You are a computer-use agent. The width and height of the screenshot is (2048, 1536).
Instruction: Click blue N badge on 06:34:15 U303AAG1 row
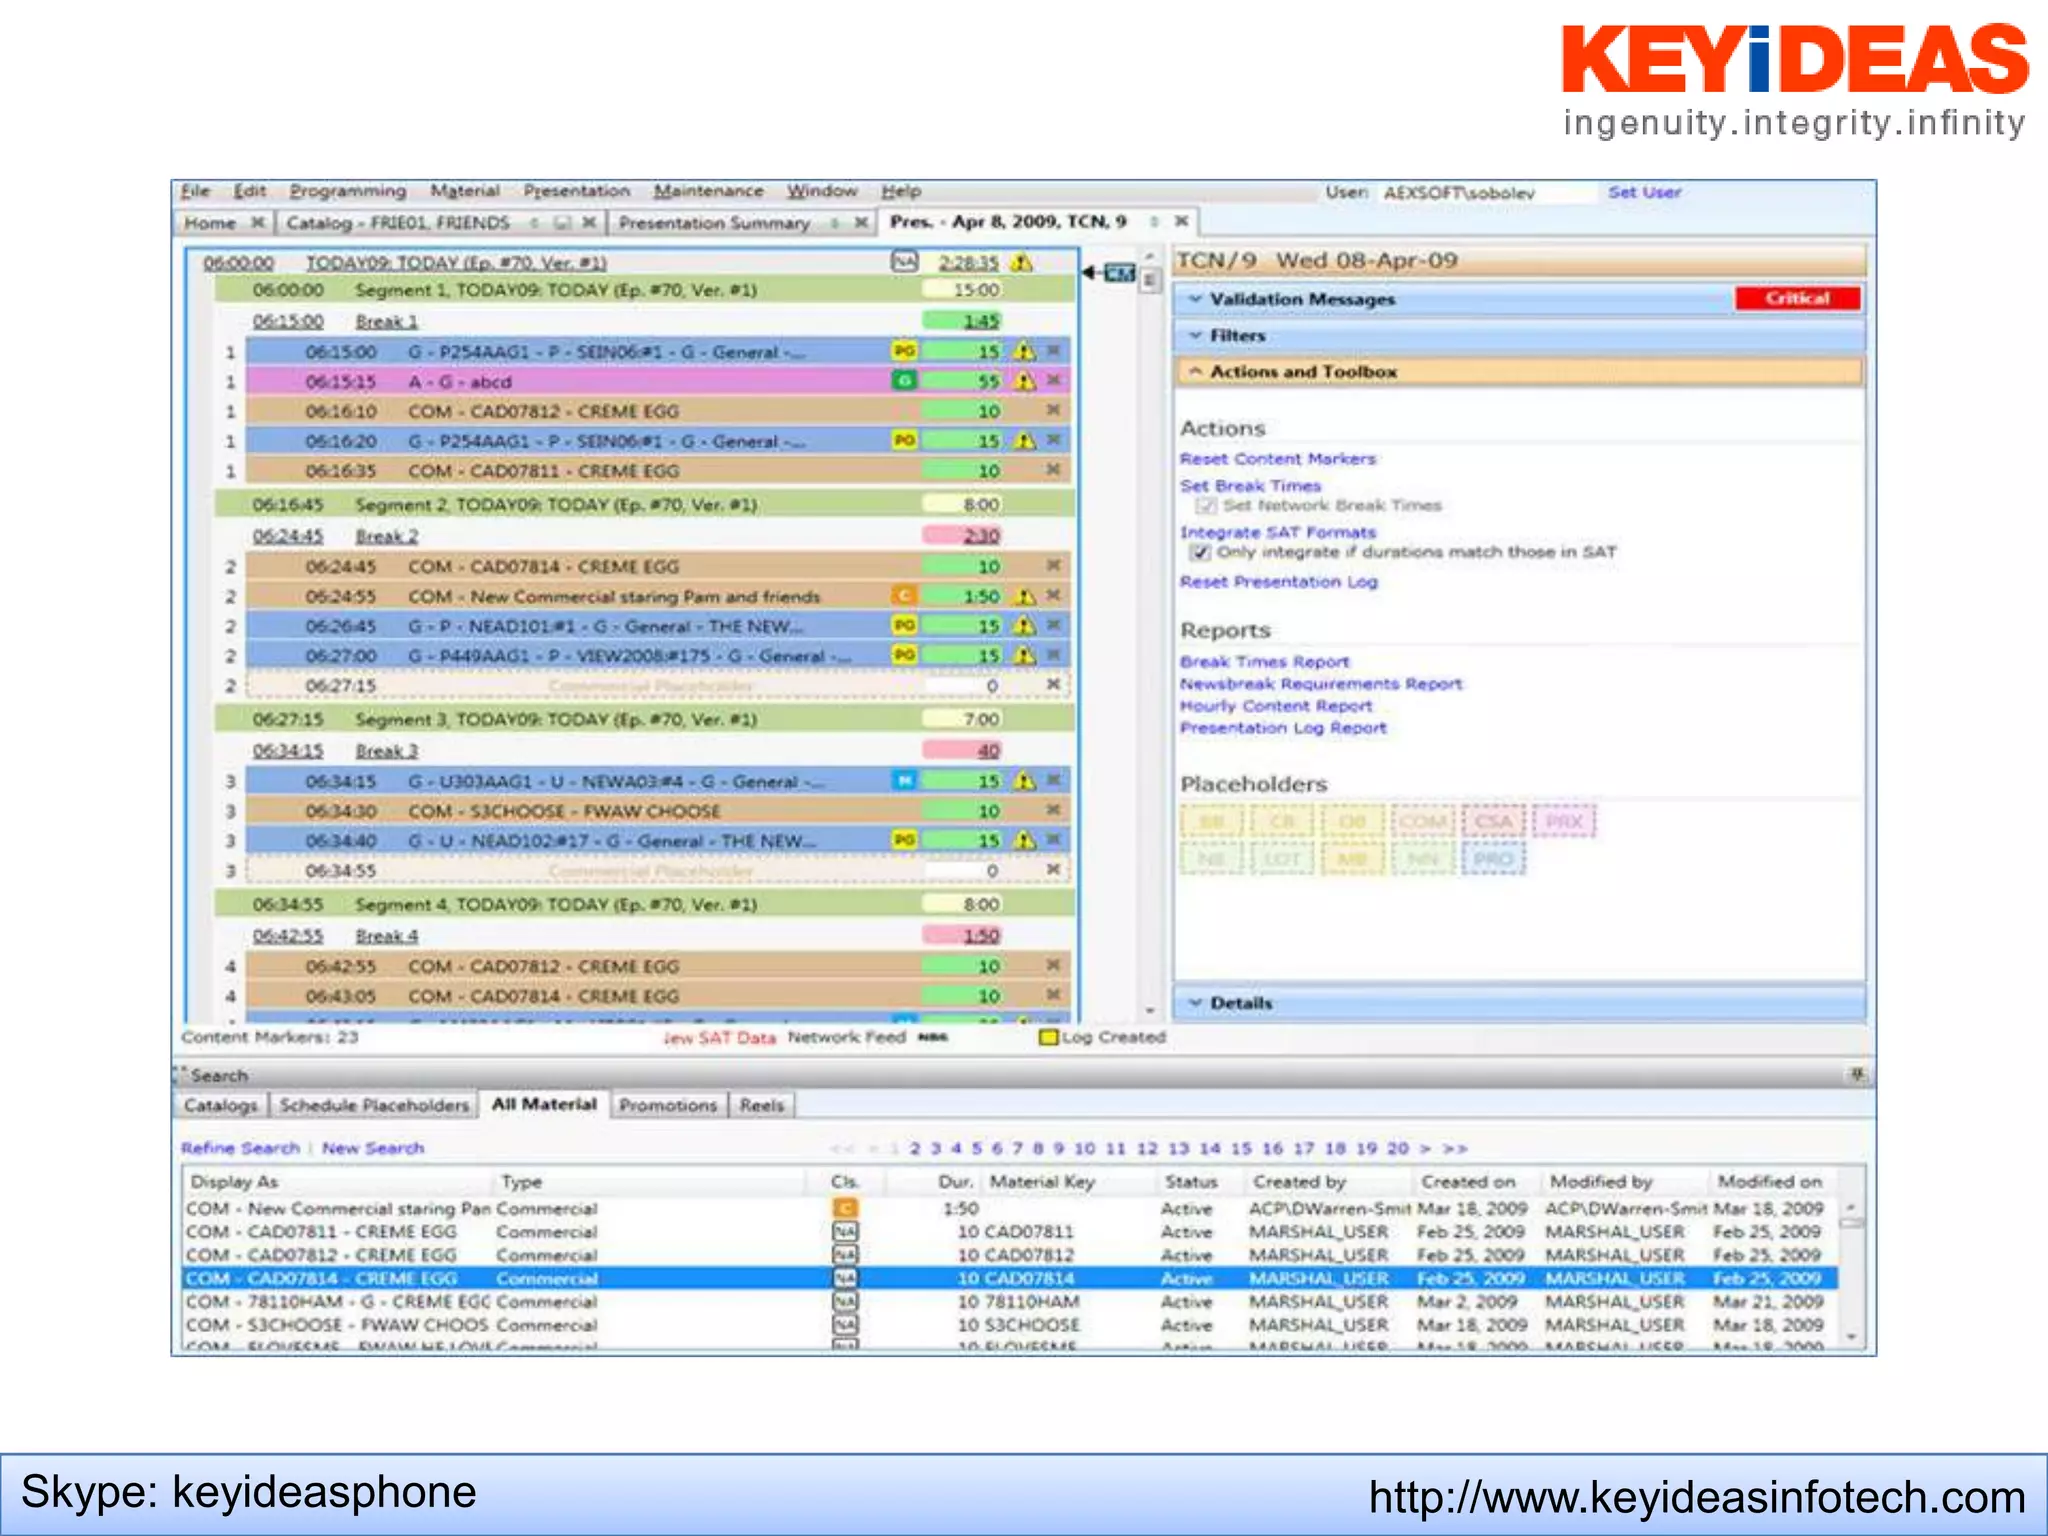pyautogui.click(x=904, y=780)
